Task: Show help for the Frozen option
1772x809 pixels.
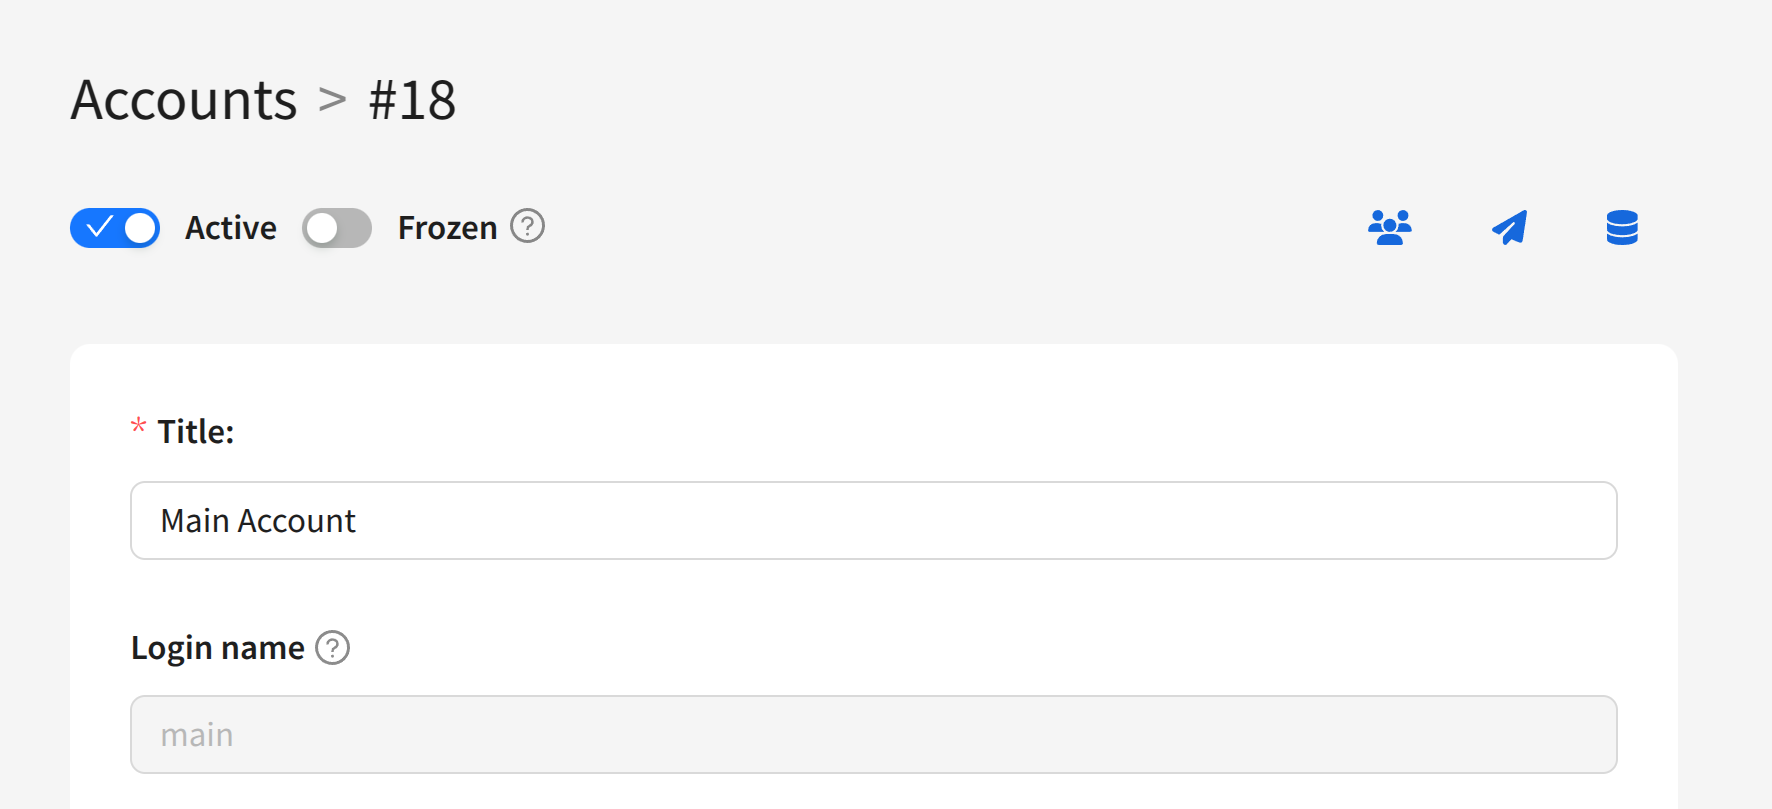Action: (x=528, y=227)
